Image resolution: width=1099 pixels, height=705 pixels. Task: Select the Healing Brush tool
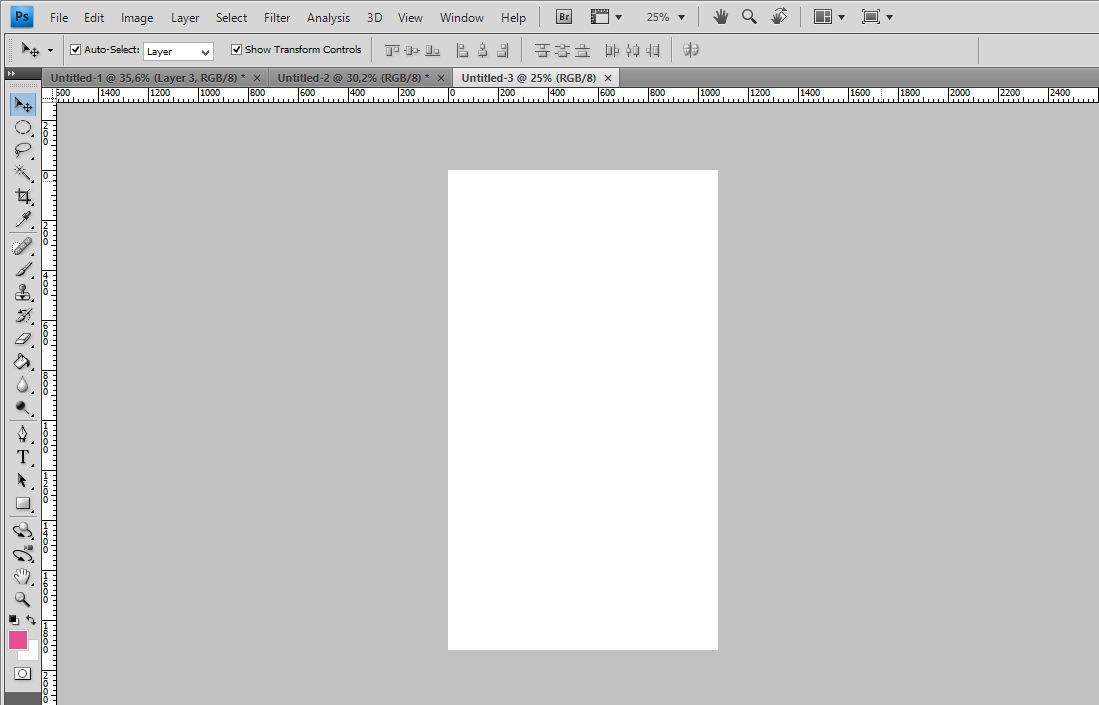[x=23, y=247]
